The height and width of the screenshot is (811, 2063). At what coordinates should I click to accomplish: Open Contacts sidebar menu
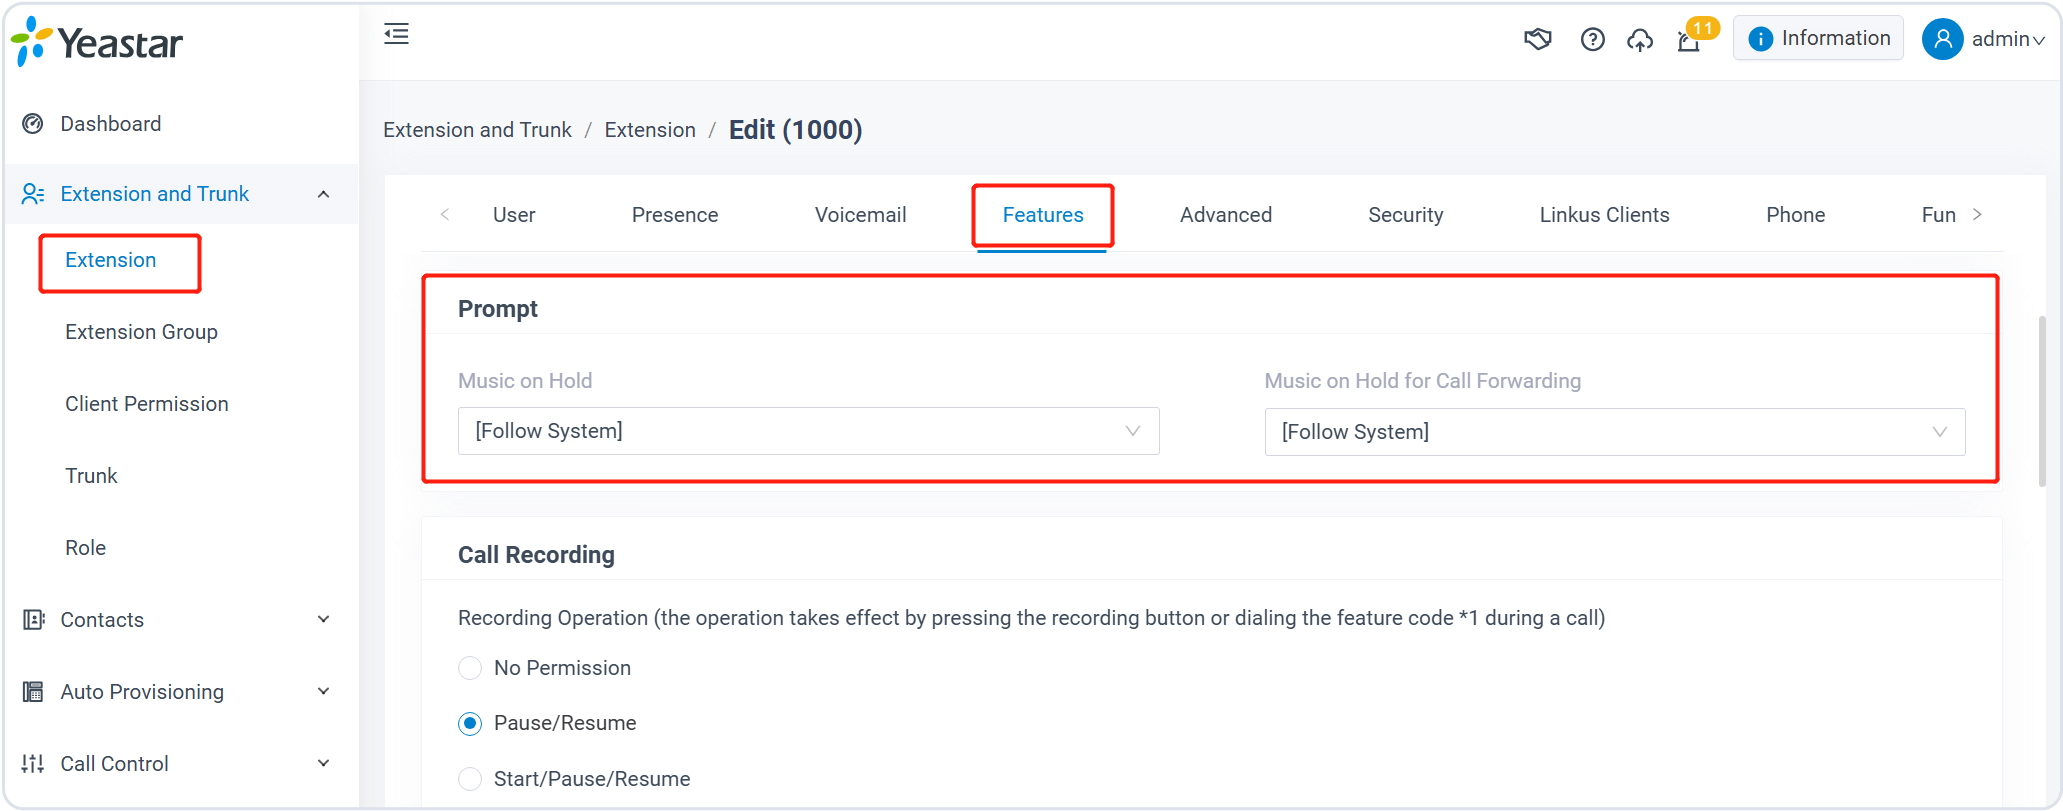(180, 620)
